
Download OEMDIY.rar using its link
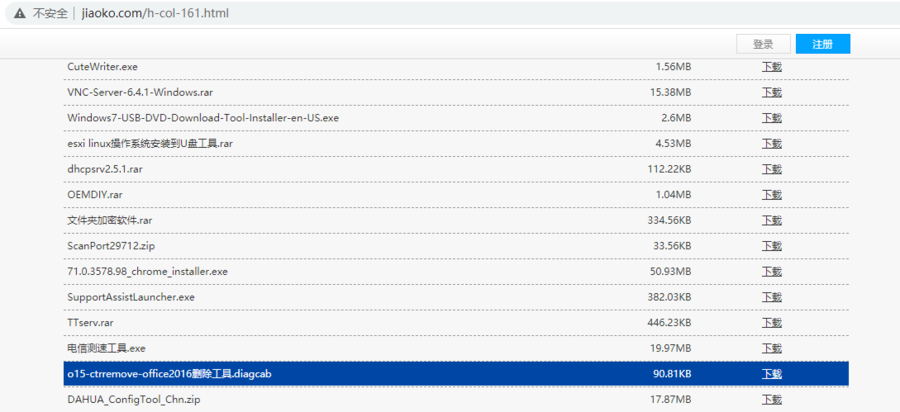(772, 194)
